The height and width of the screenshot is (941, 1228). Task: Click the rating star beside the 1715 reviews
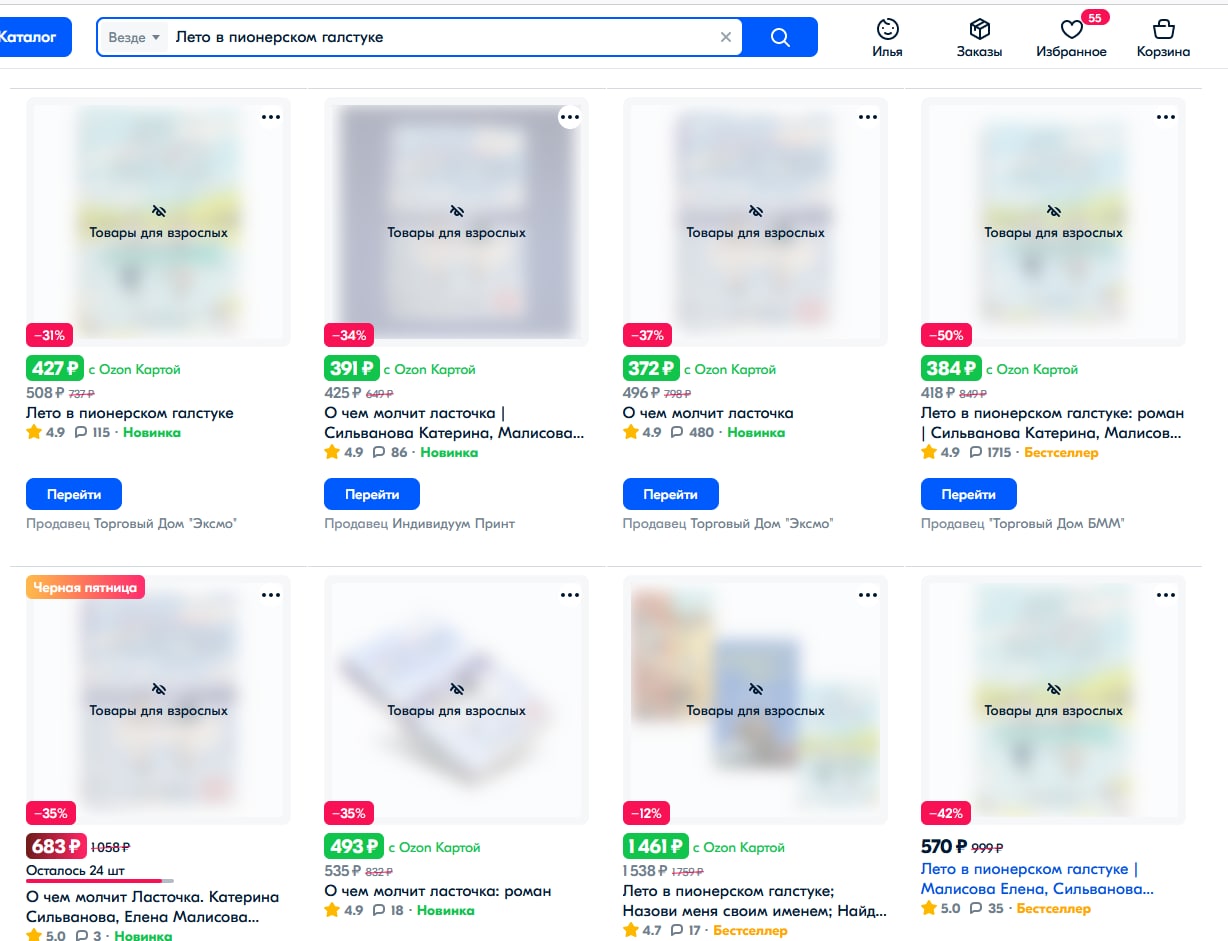(929, 453)
